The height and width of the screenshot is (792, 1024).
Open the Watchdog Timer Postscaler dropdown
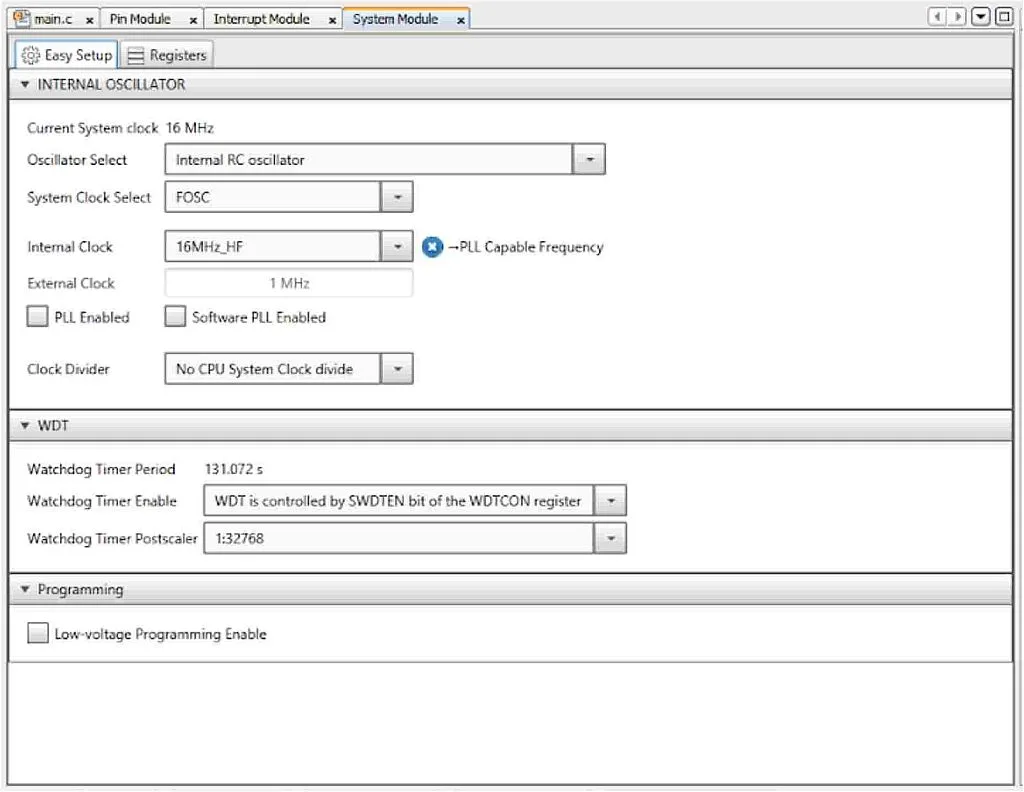coord(610,538)
